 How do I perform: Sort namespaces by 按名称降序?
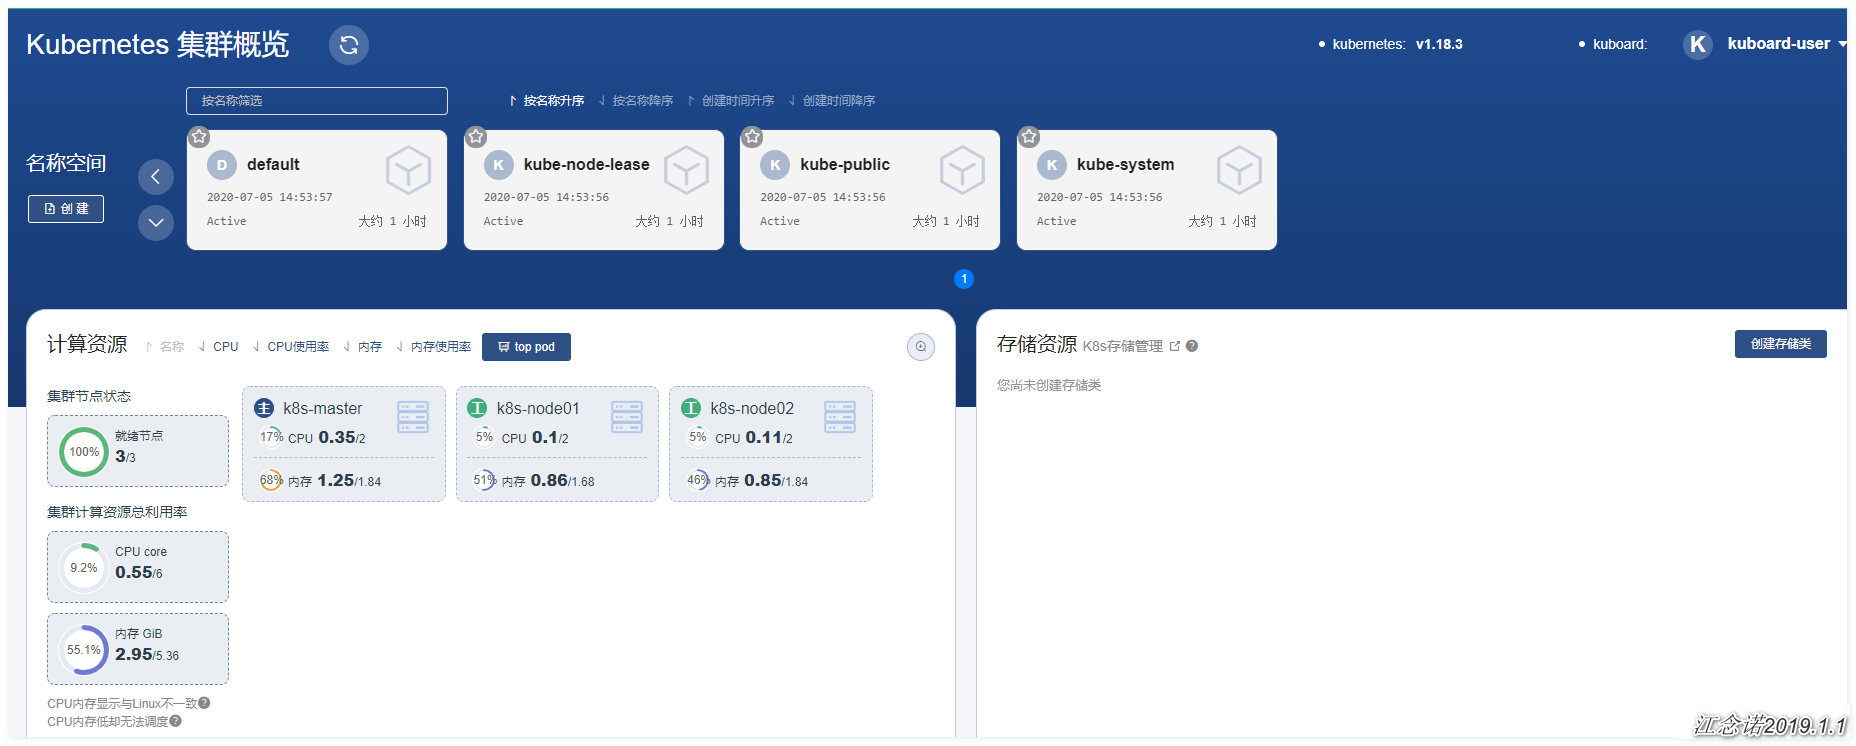(636, 101)
